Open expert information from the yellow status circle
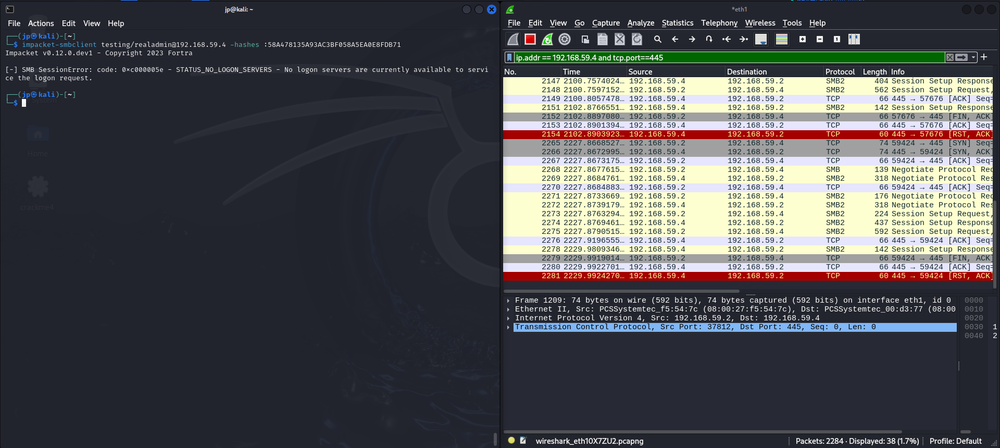 pos(511,441)
